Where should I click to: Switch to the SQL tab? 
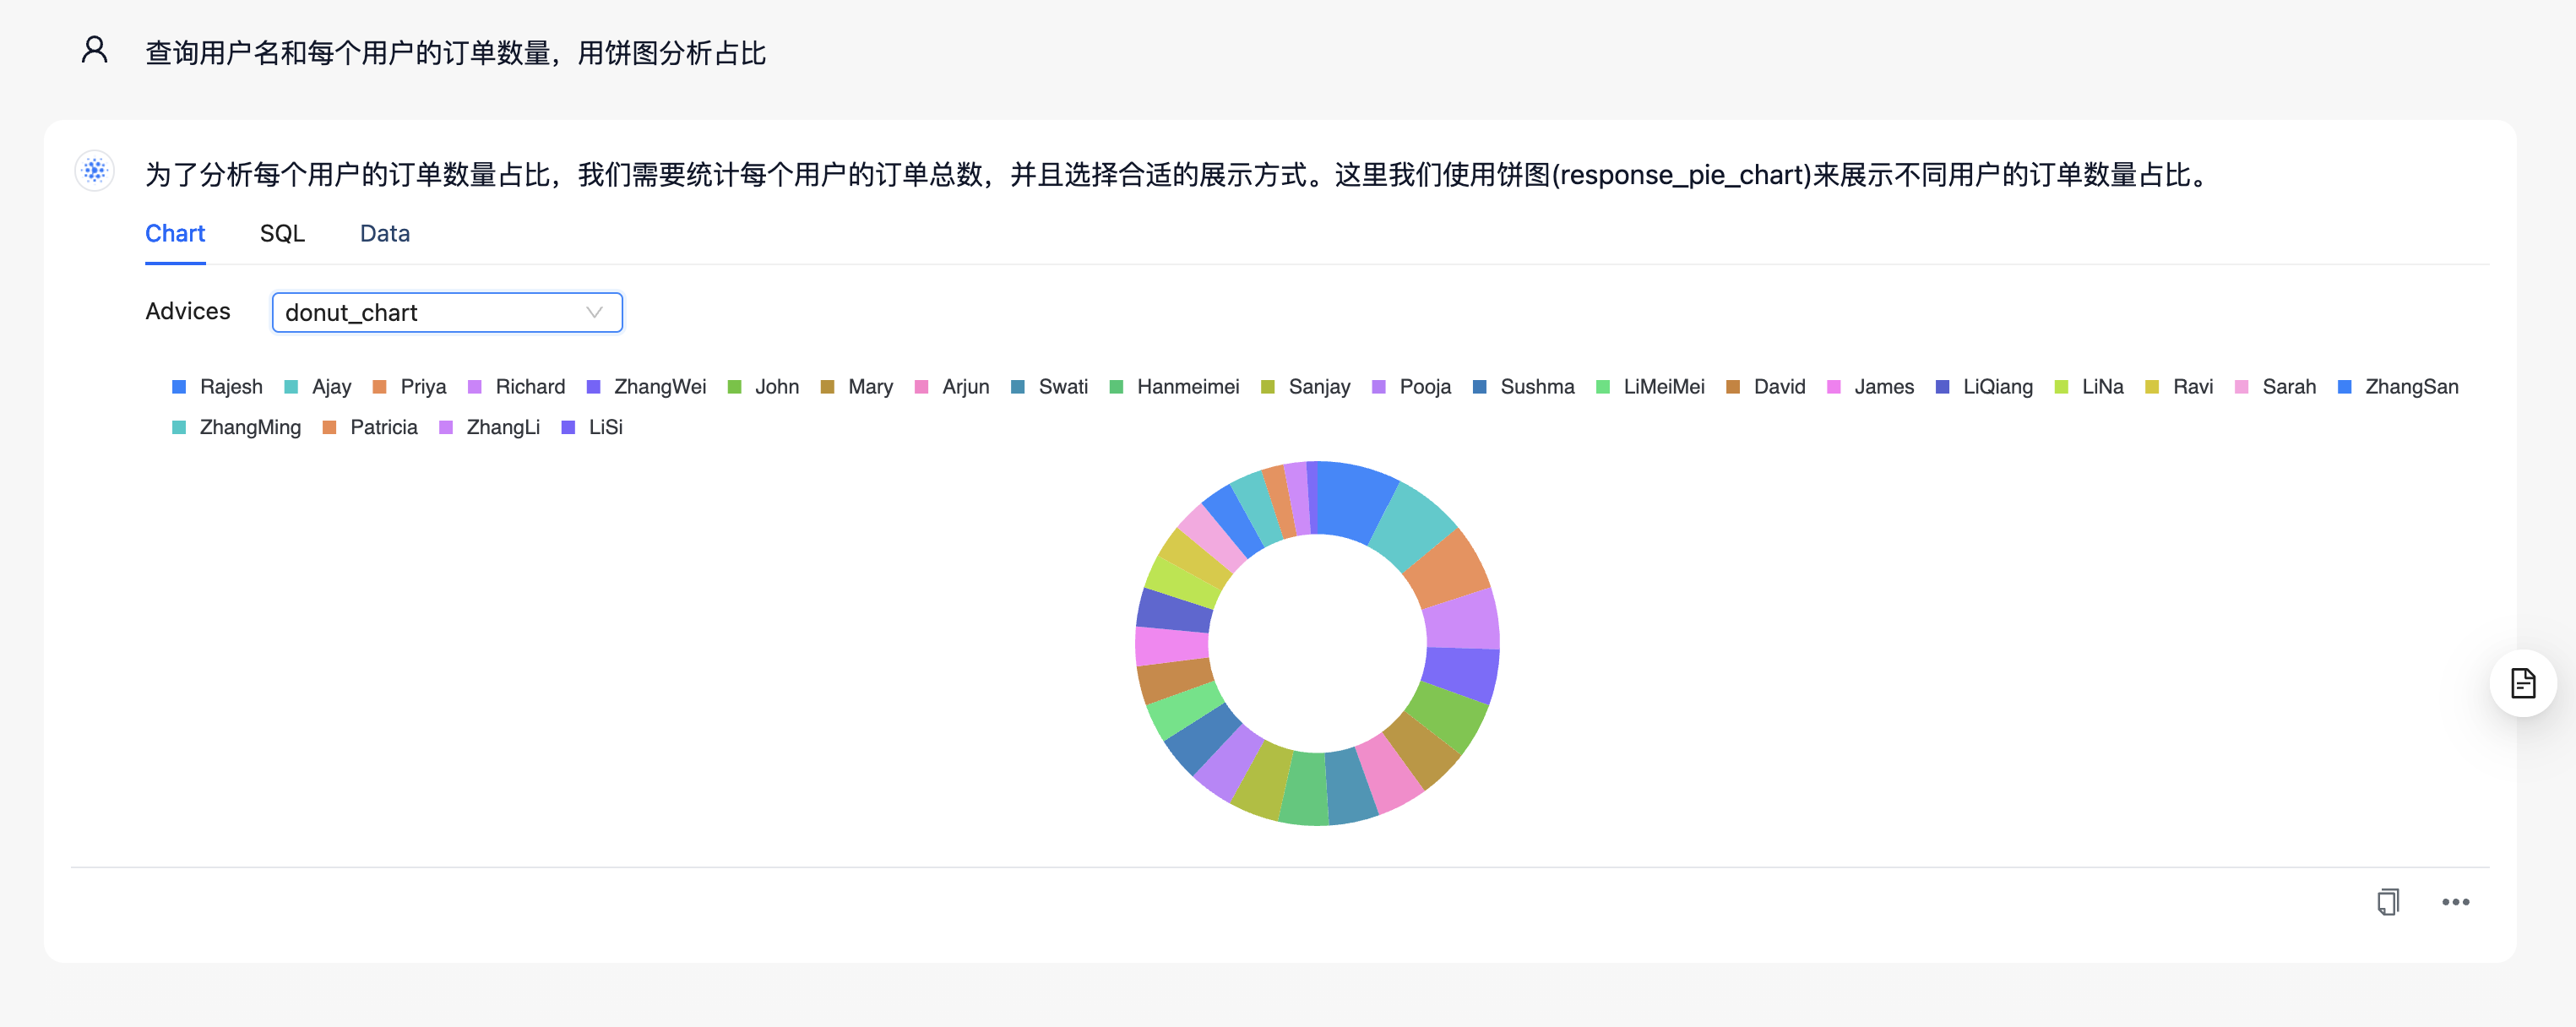tap(282, 233)
